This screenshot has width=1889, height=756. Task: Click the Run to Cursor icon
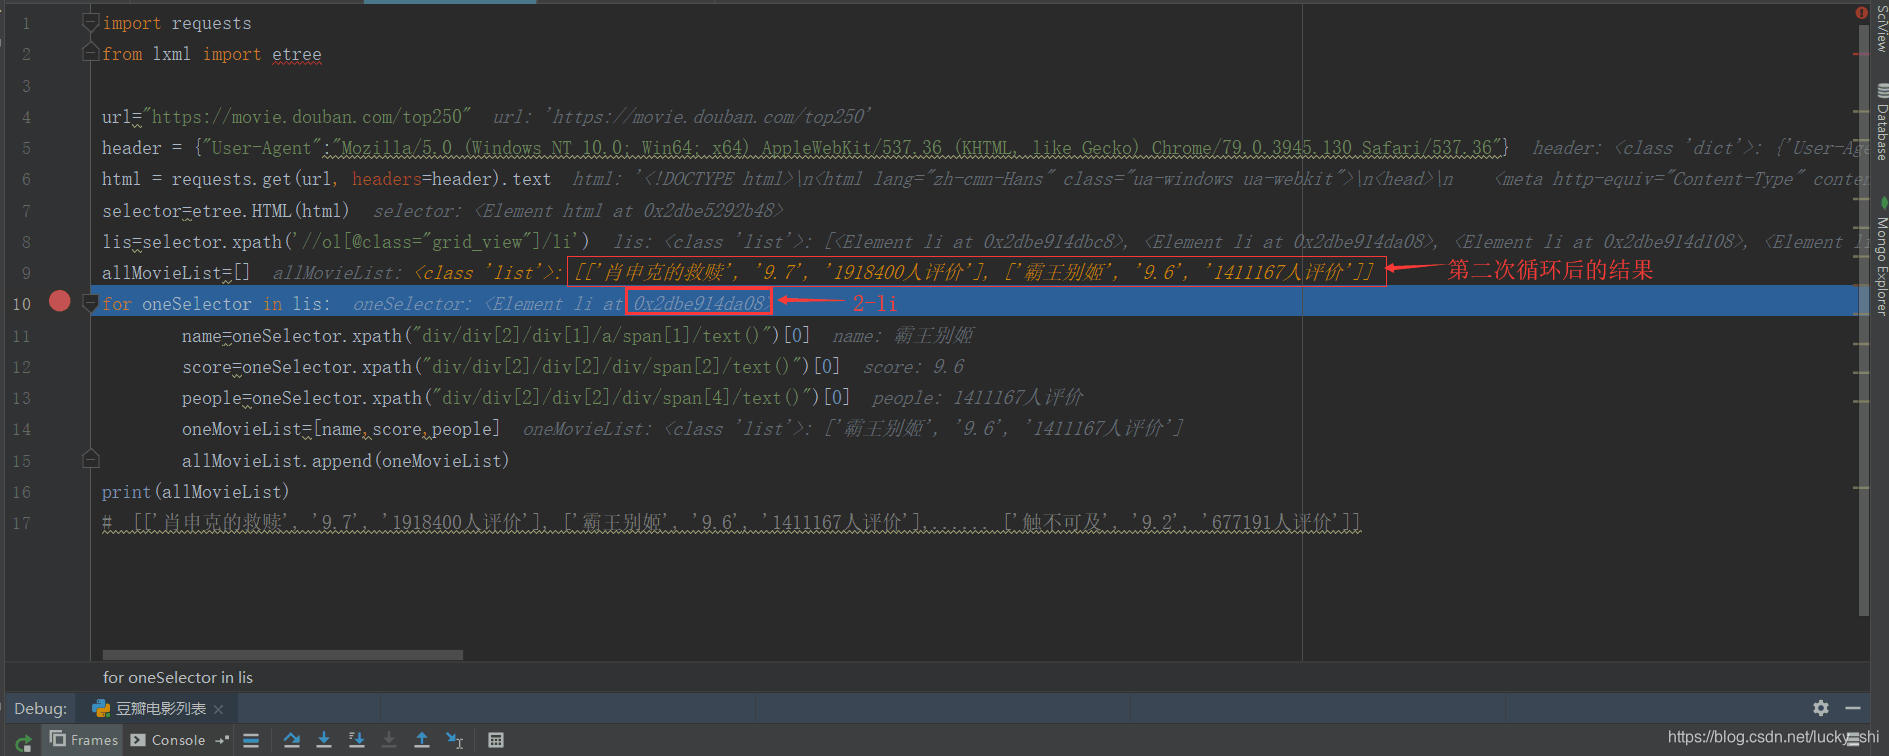(x=455, y=740)
